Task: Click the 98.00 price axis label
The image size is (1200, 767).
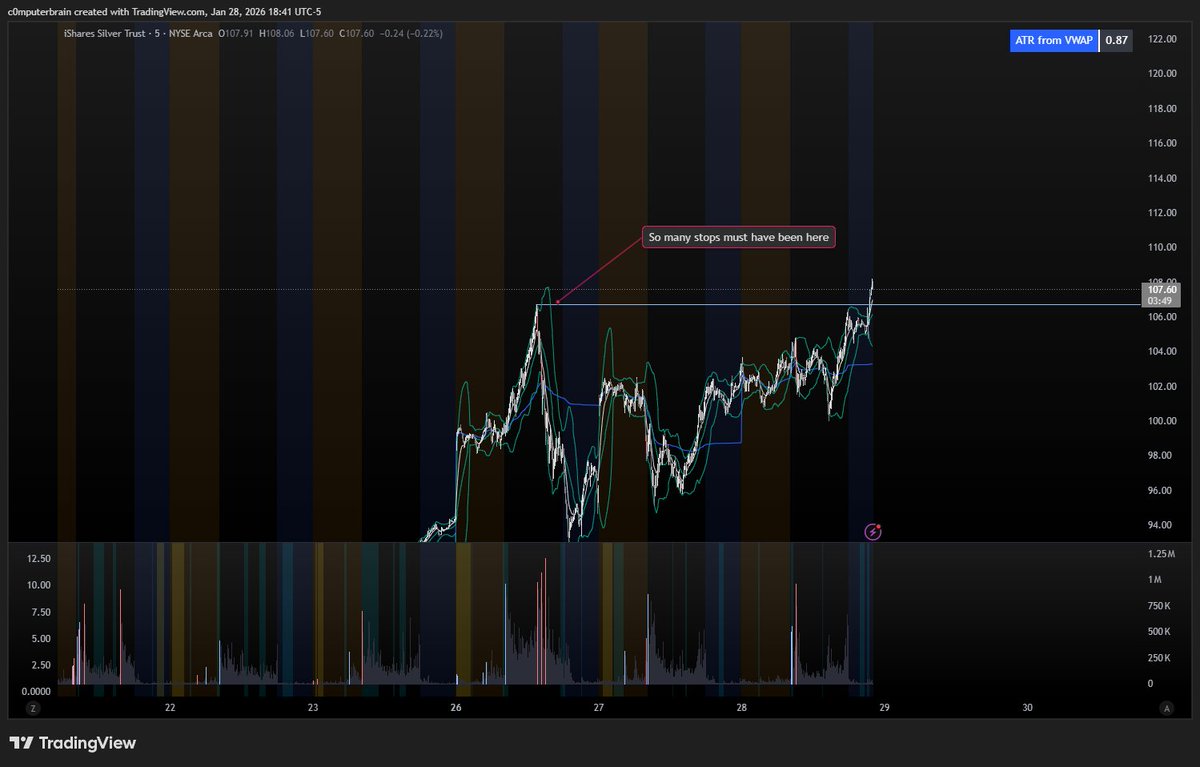Action: [1160, 456]
